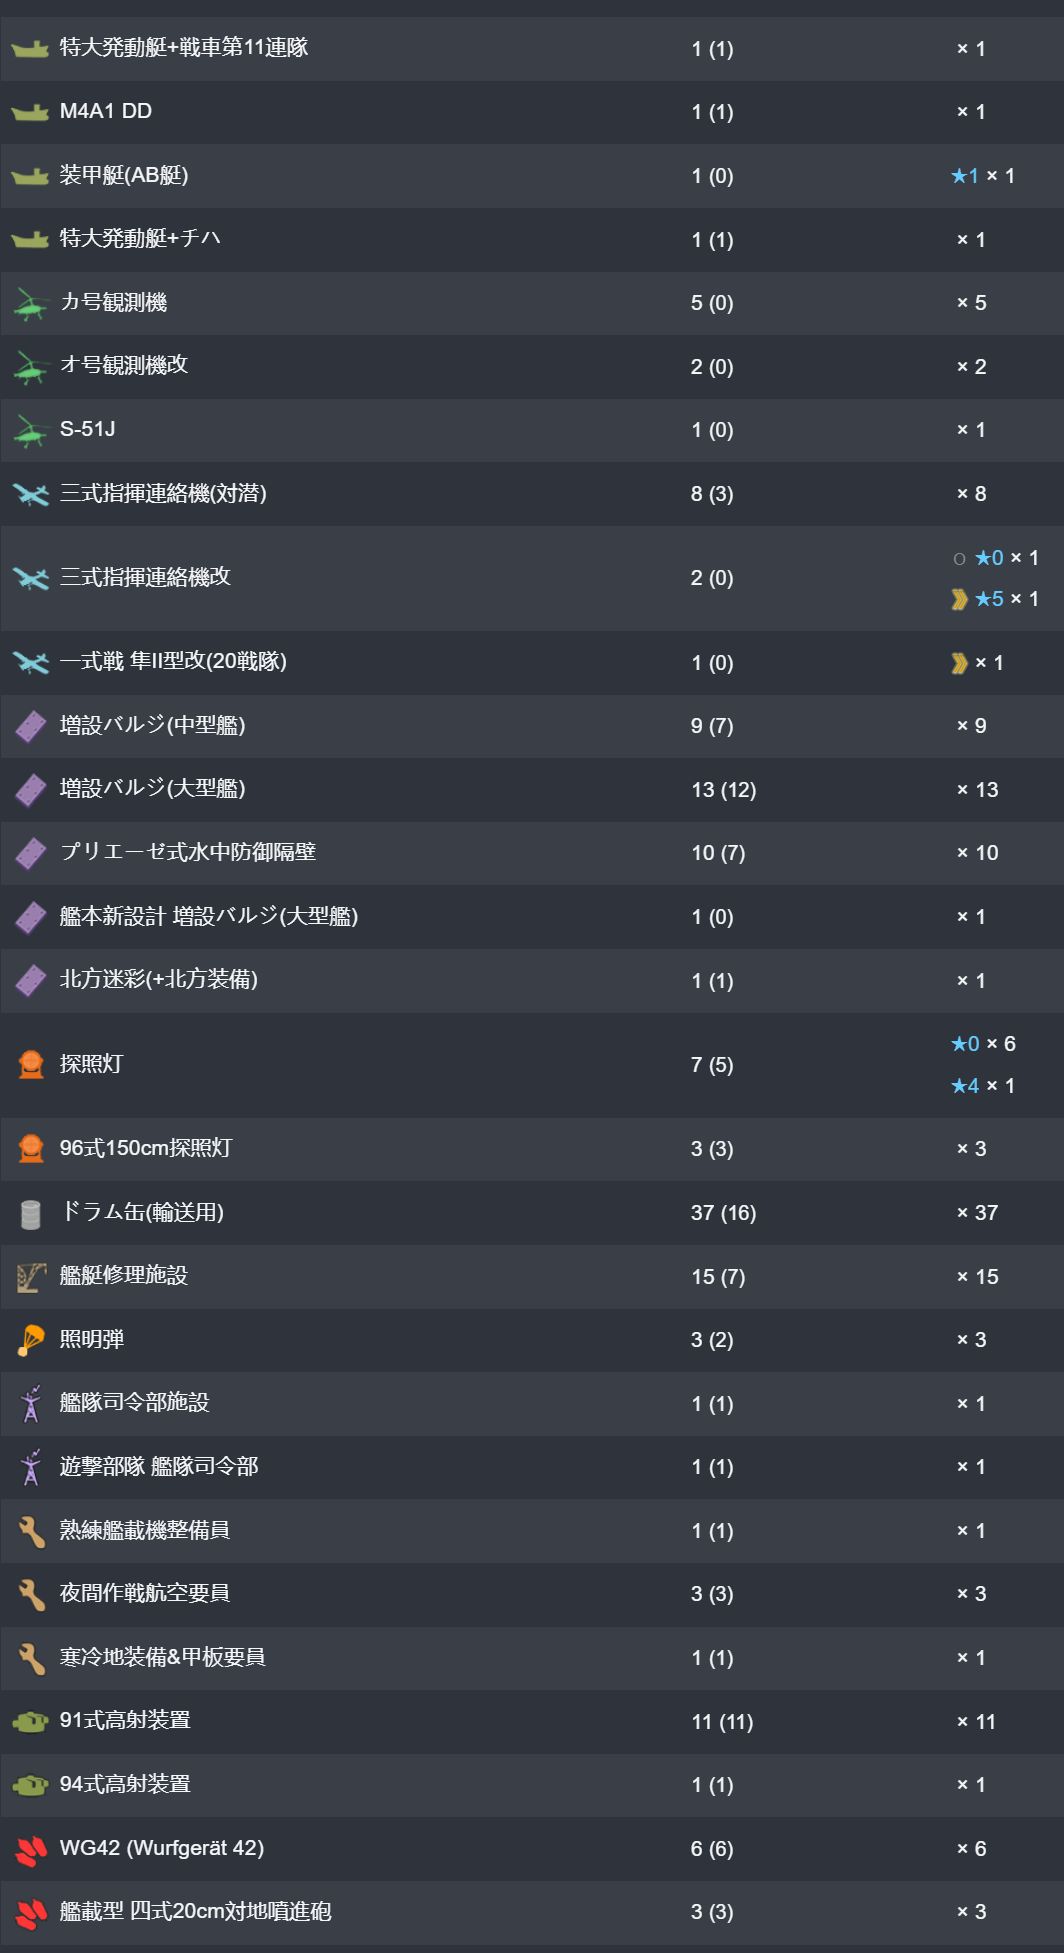Click the orange searchlight icon beside 探照灯
The height and width of the screenshot is (1953, 1064).
click(x=31, y=1064)
